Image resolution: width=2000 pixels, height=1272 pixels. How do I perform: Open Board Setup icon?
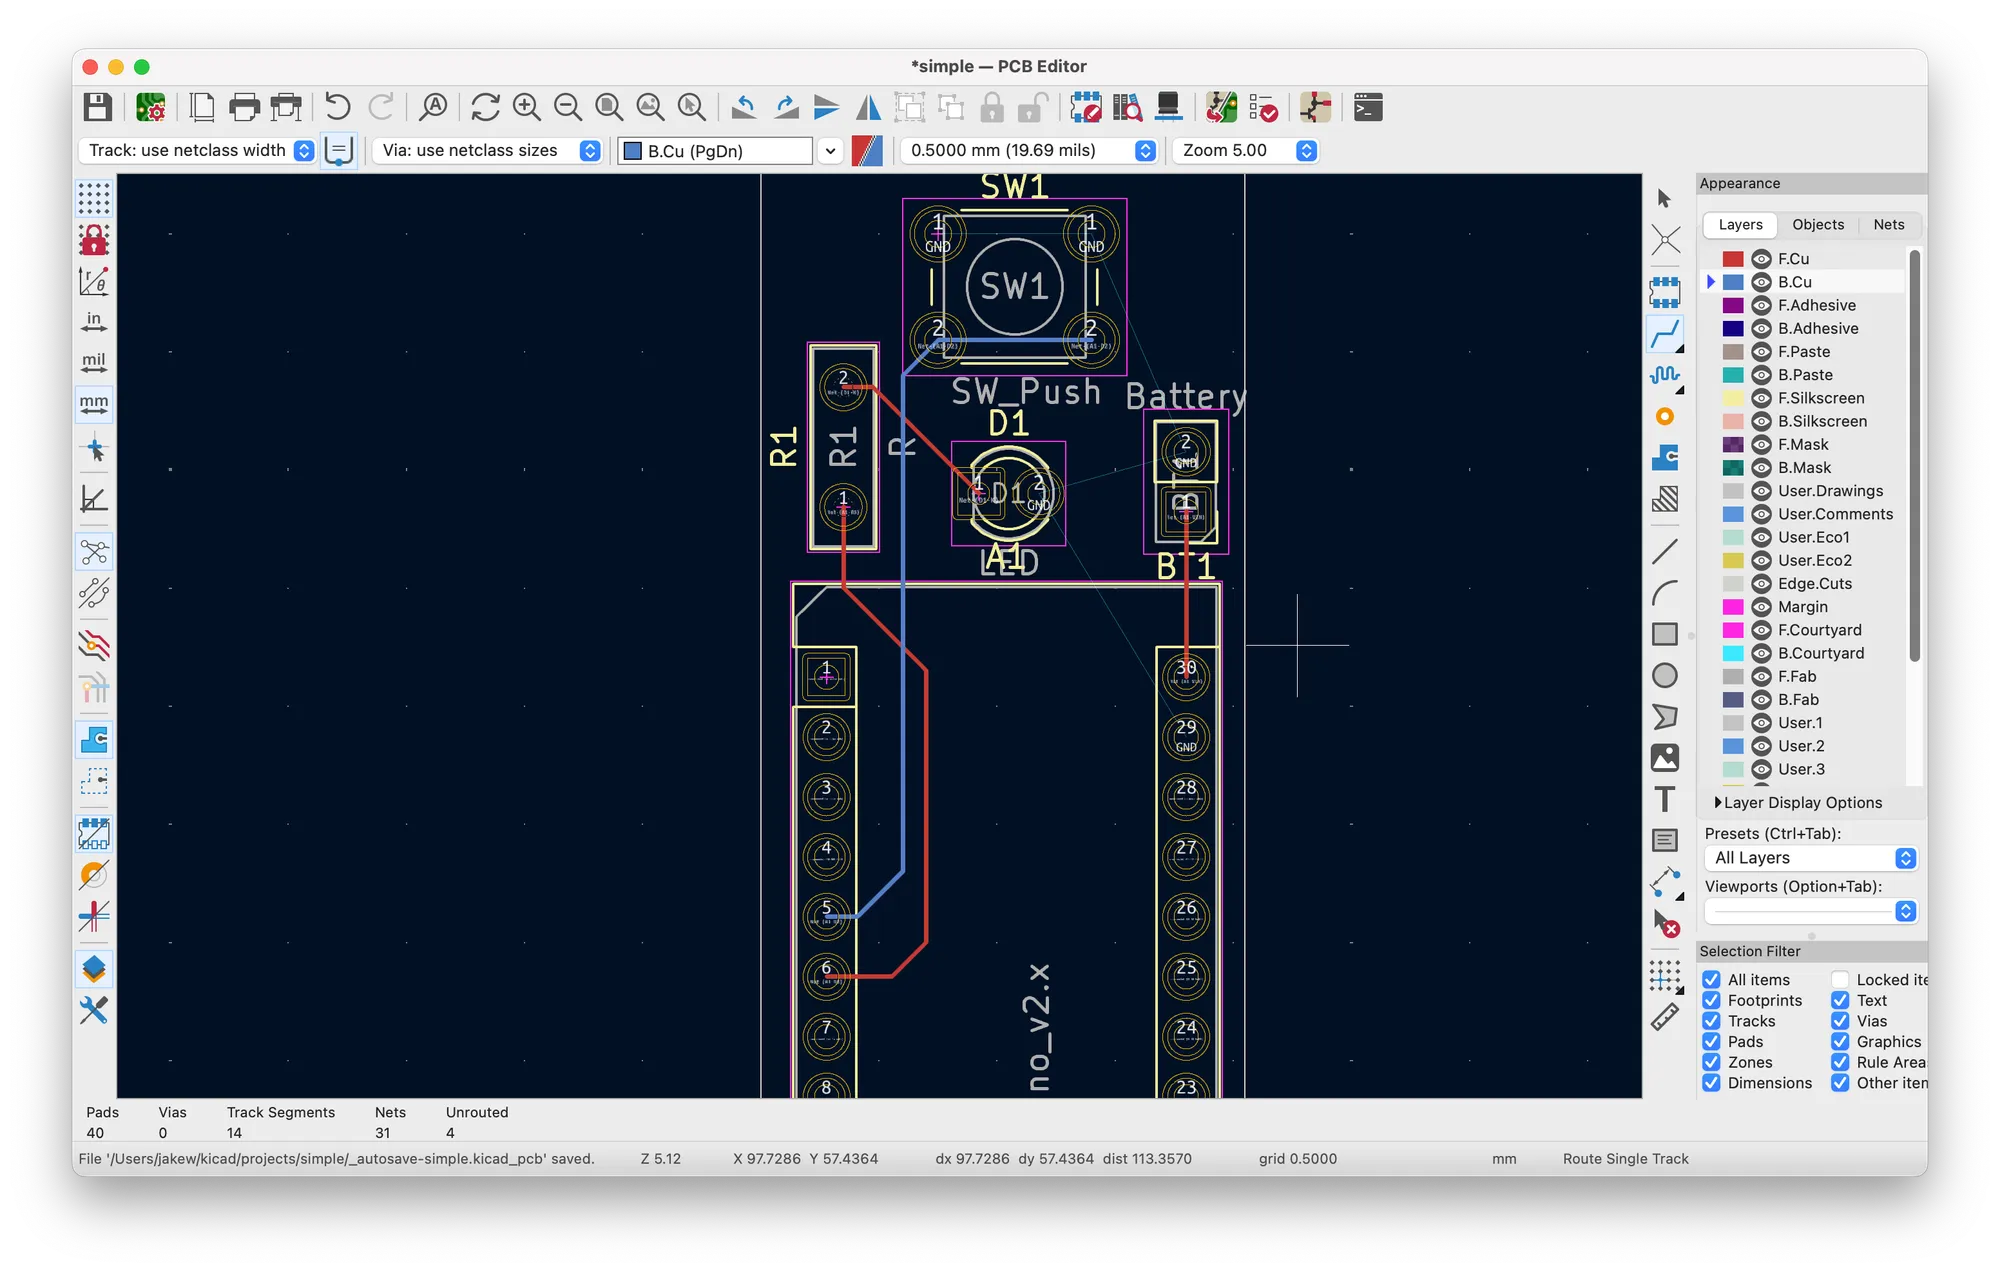[x=151, y=107]
